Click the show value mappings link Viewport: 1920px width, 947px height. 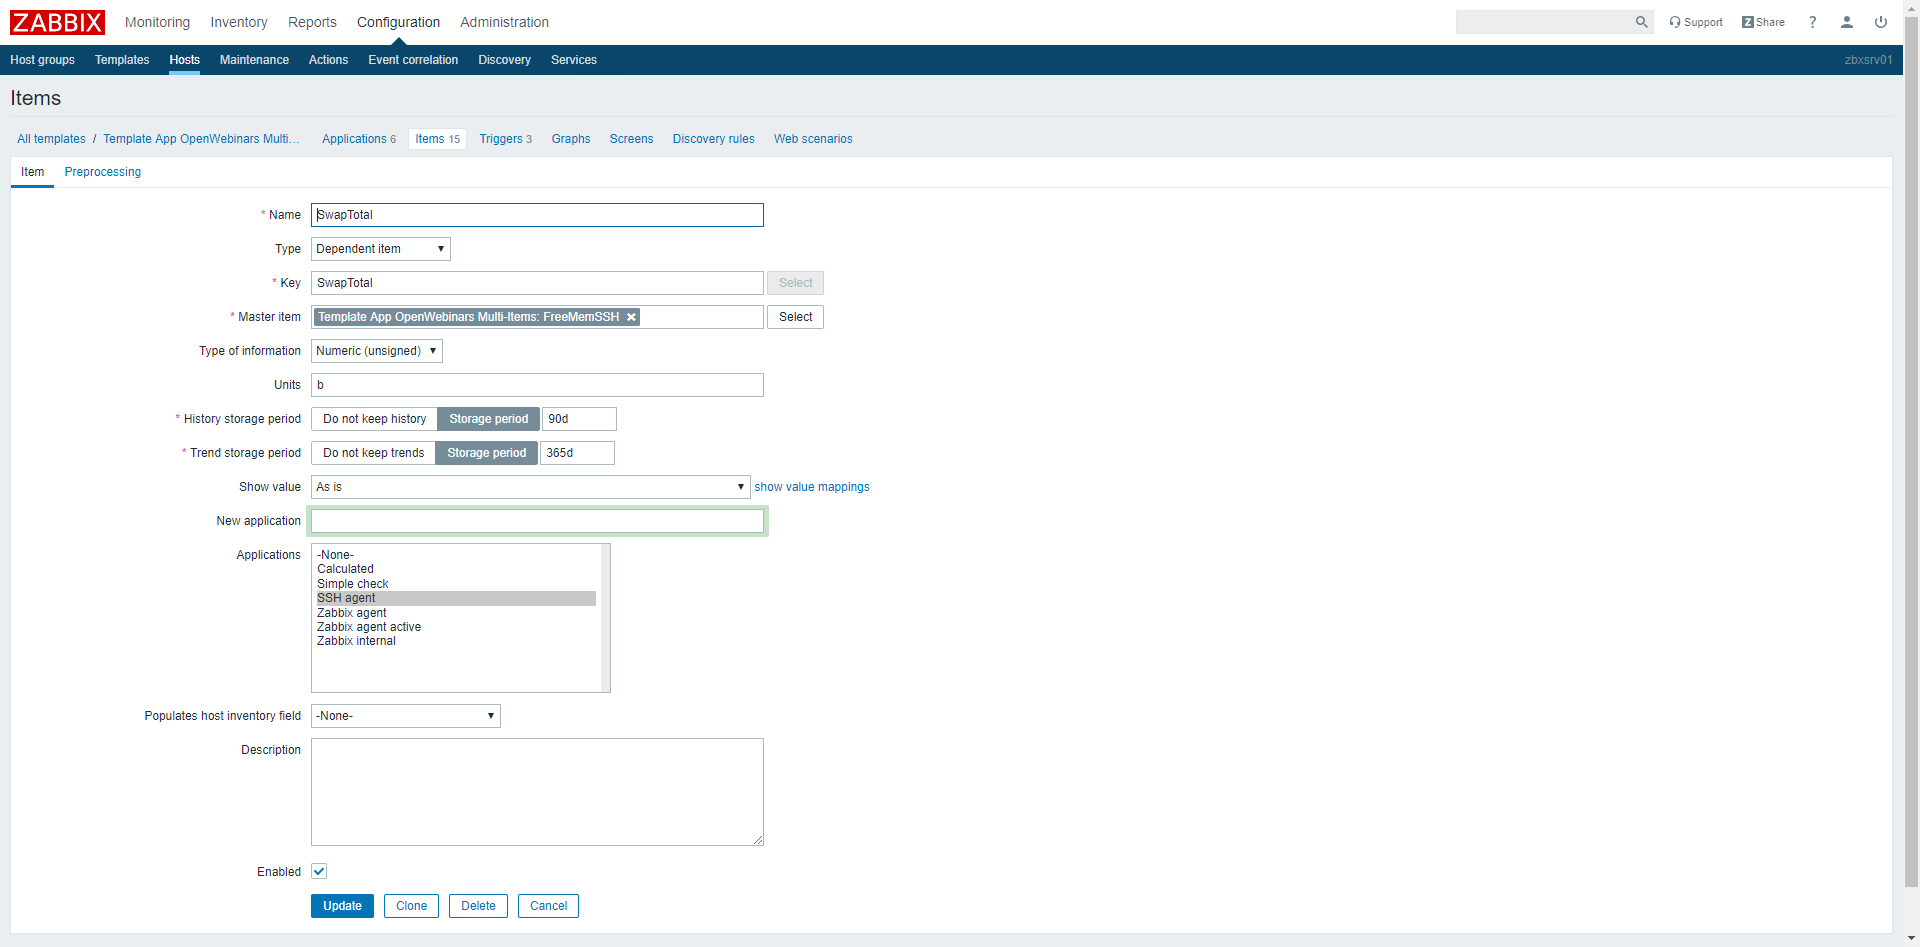(x=811, y=487)
